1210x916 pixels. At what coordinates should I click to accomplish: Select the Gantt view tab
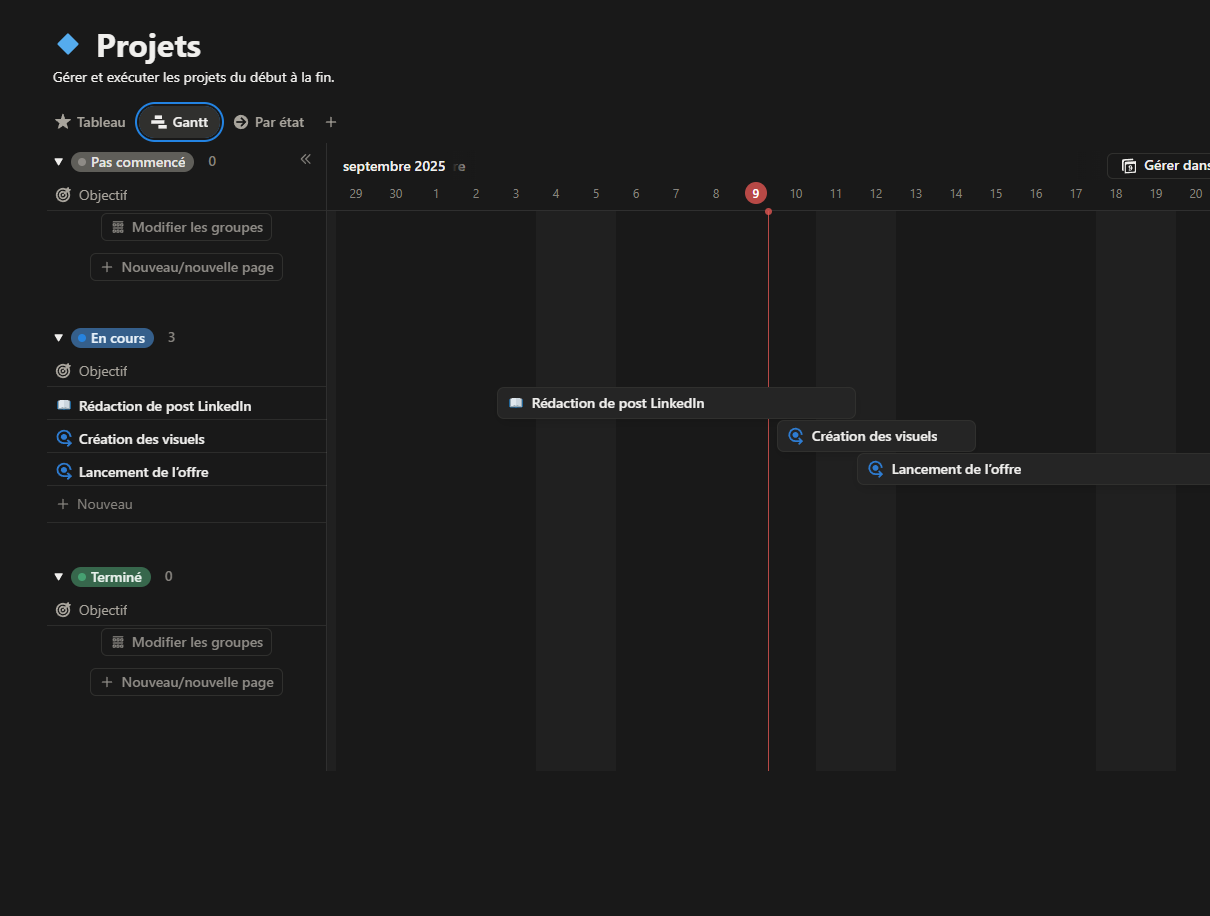click(x=180, y=122)
